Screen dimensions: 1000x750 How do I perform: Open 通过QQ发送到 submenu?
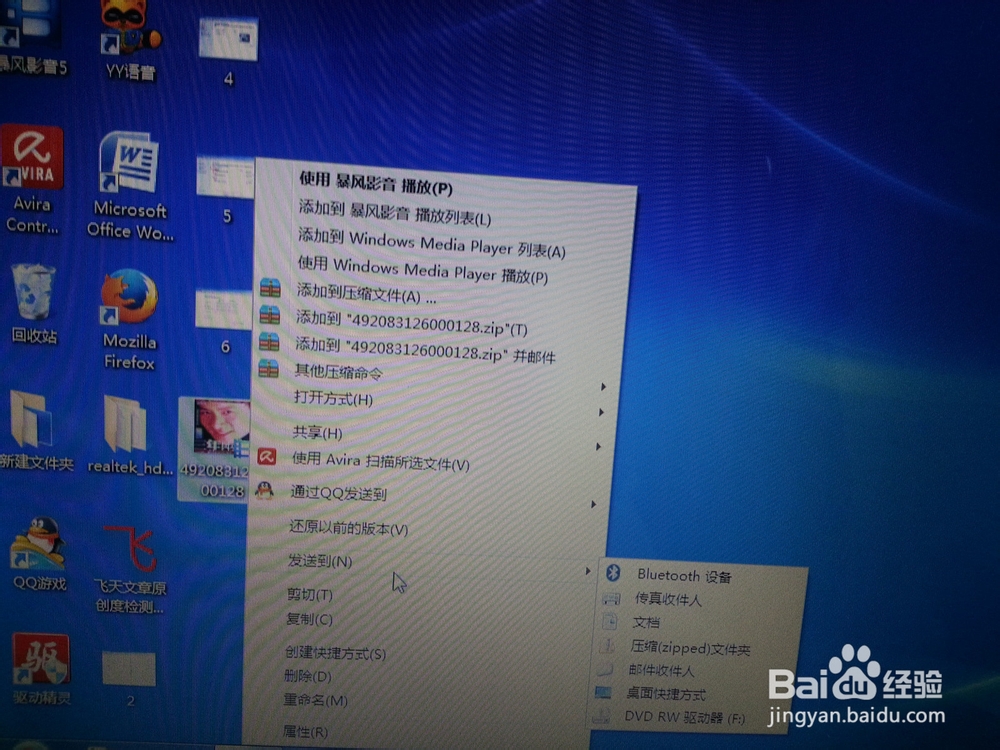[338, 493]
